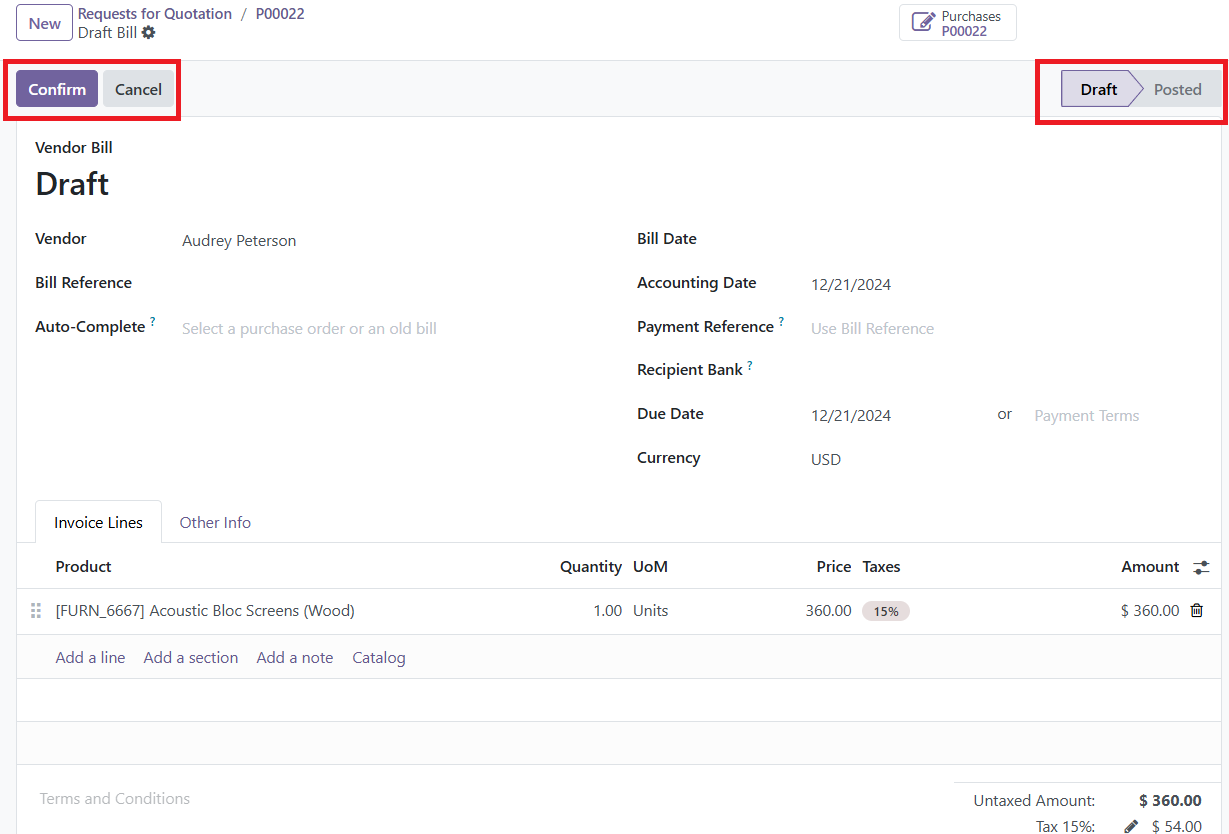This screenshot has height=834, width=1229.
Task: Confirm the draft vendor bill
Action: tap(57, 89)
